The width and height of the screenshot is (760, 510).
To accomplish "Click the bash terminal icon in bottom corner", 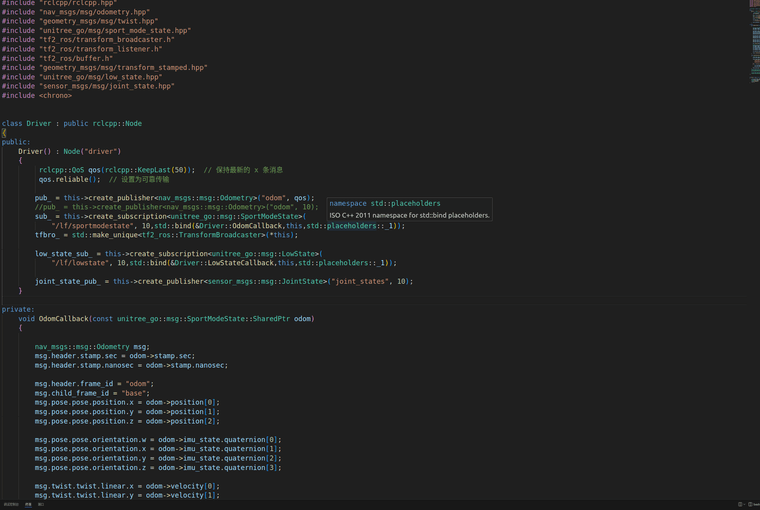I will tap(750, 504).
